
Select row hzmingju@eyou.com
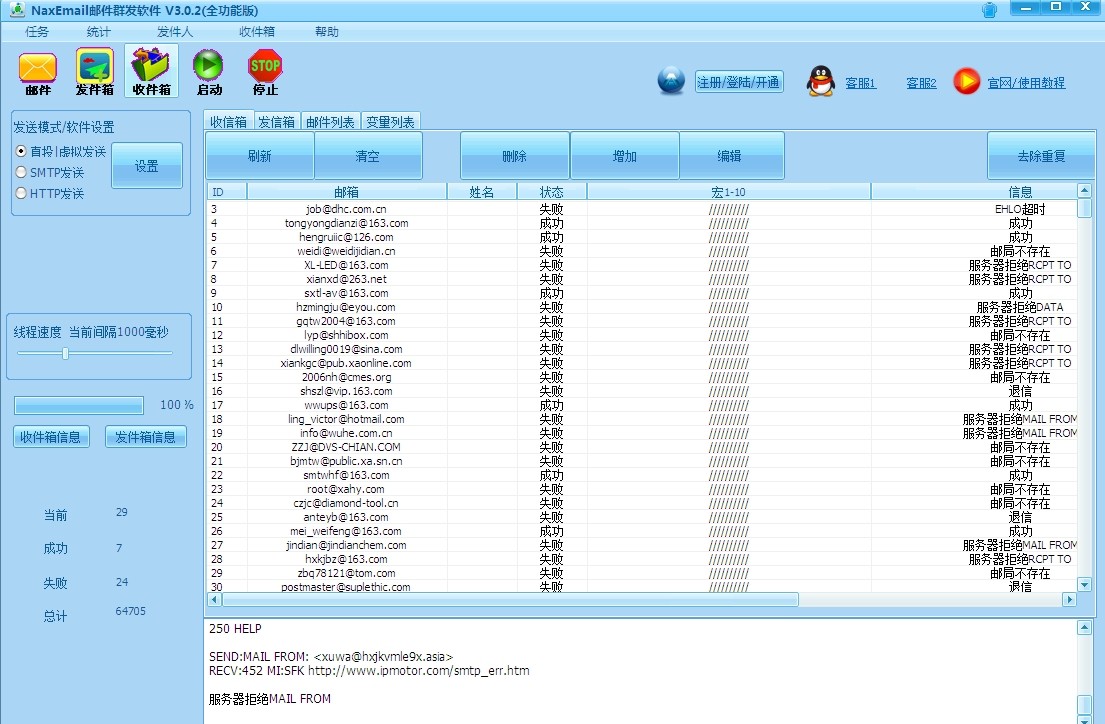click(x=642, y=307)
